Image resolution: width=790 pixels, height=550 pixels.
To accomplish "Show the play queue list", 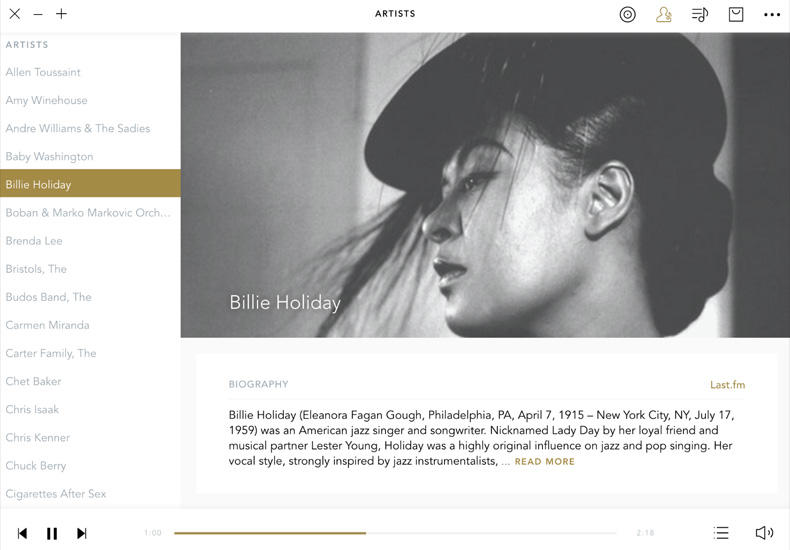I will 721,533.
